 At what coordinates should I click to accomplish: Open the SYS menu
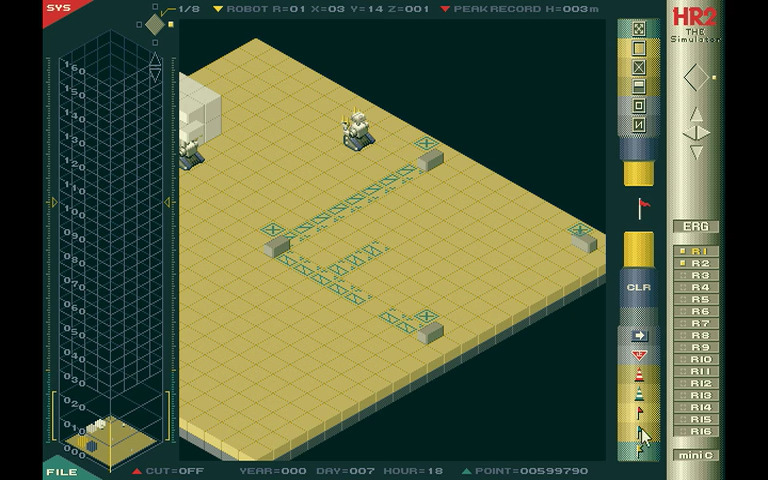(x=58, y=8)
